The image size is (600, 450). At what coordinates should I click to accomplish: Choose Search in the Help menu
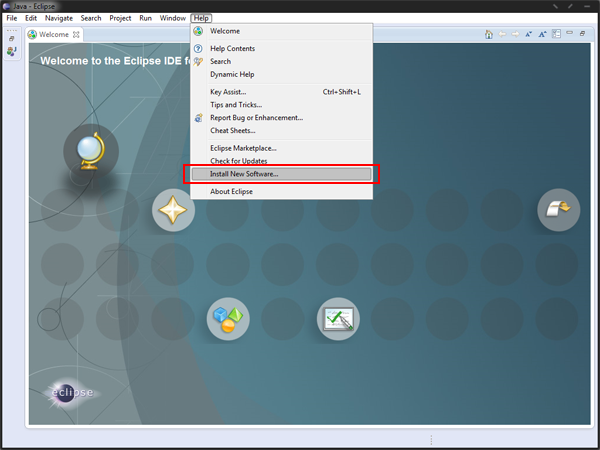pos(282,61)
